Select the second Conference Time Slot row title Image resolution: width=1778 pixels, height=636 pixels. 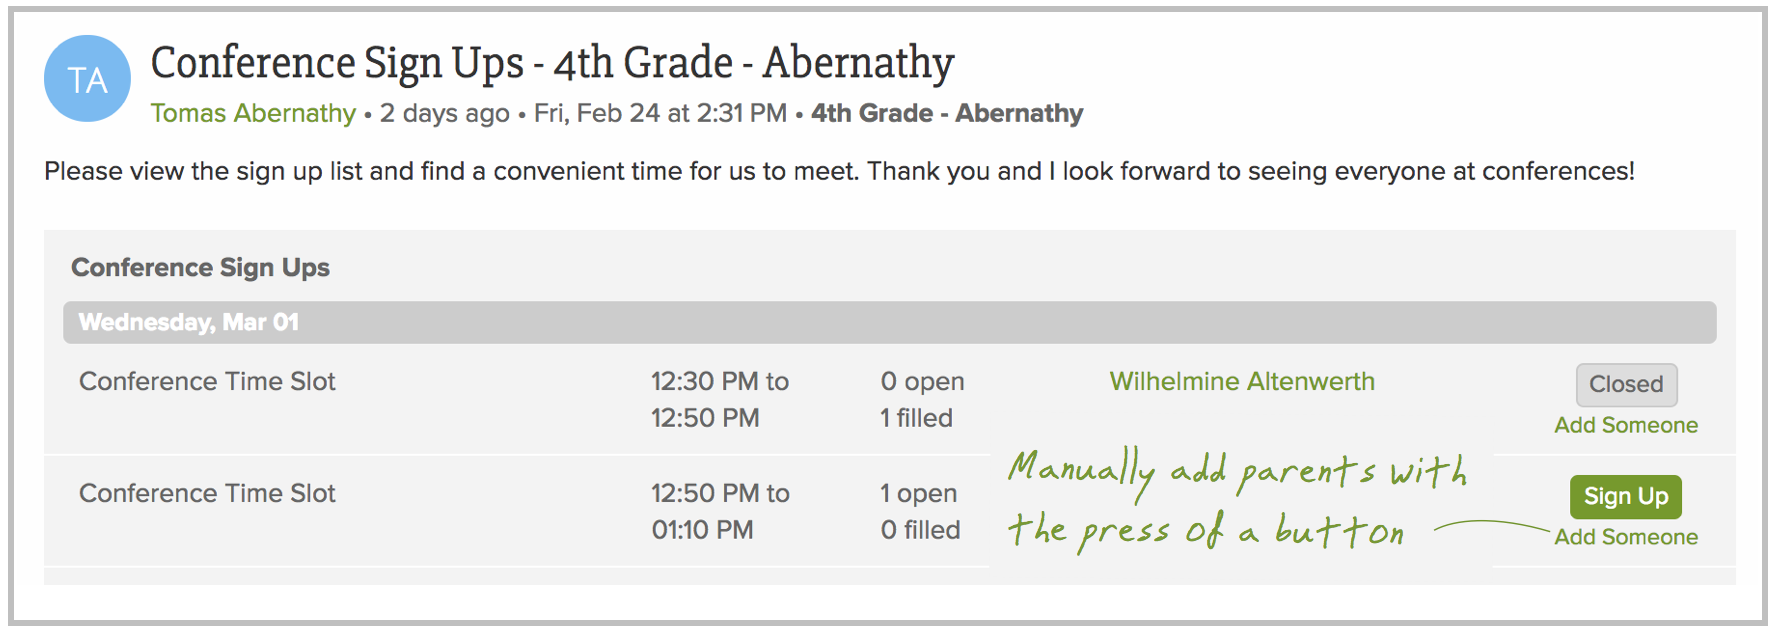coord(207,493)
